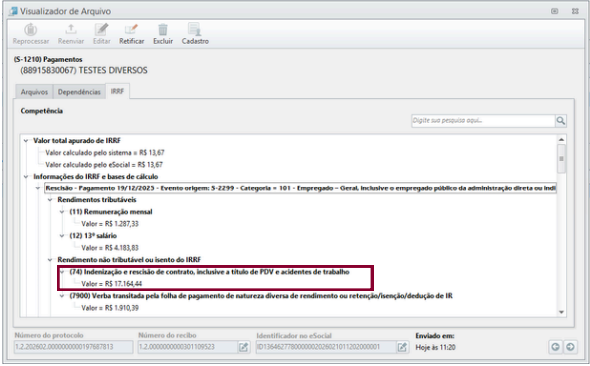Click the tree scrollbar up arrow
Image resolution: width=590 pixels, height=366 pixels.
click(x=561, y=140)
